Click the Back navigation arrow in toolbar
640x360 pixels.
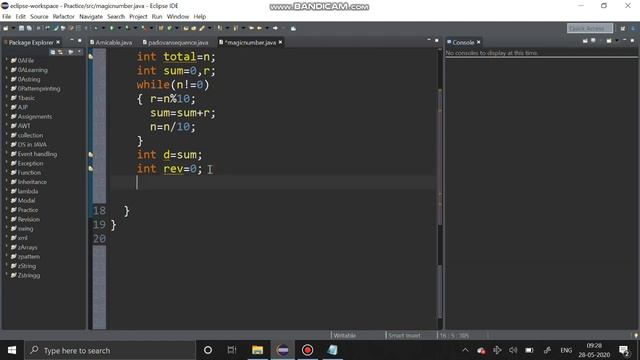click(x=259, y=28)
